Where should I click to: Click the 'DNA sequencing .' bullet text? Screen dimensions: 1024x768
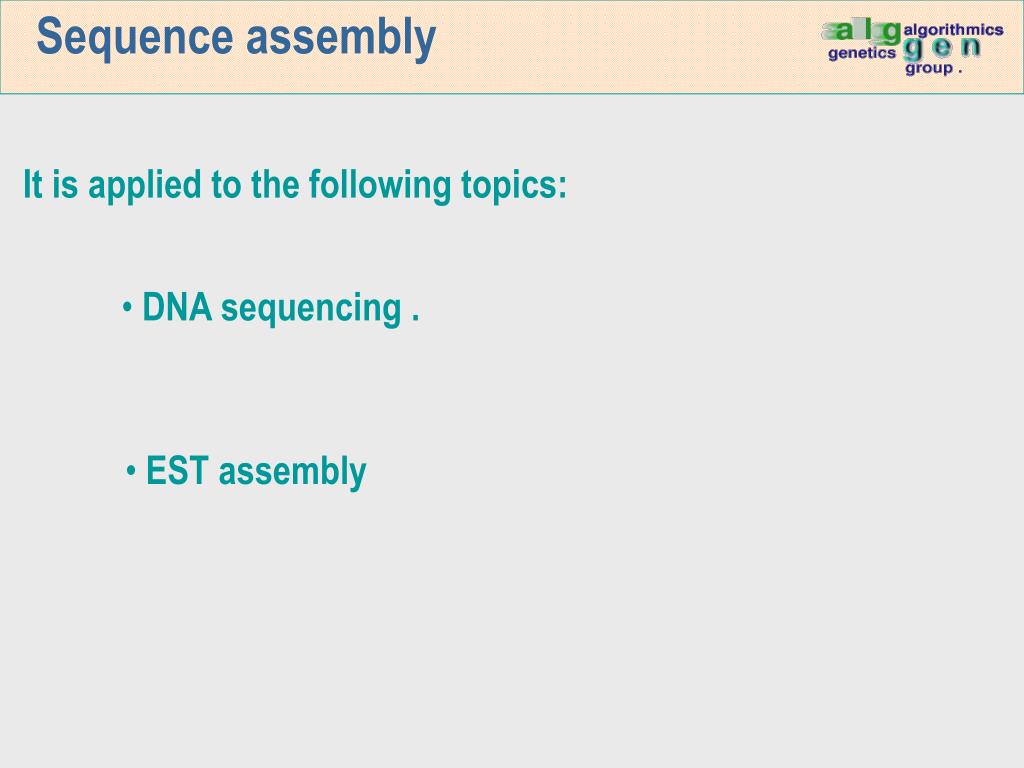coord(280,308)
